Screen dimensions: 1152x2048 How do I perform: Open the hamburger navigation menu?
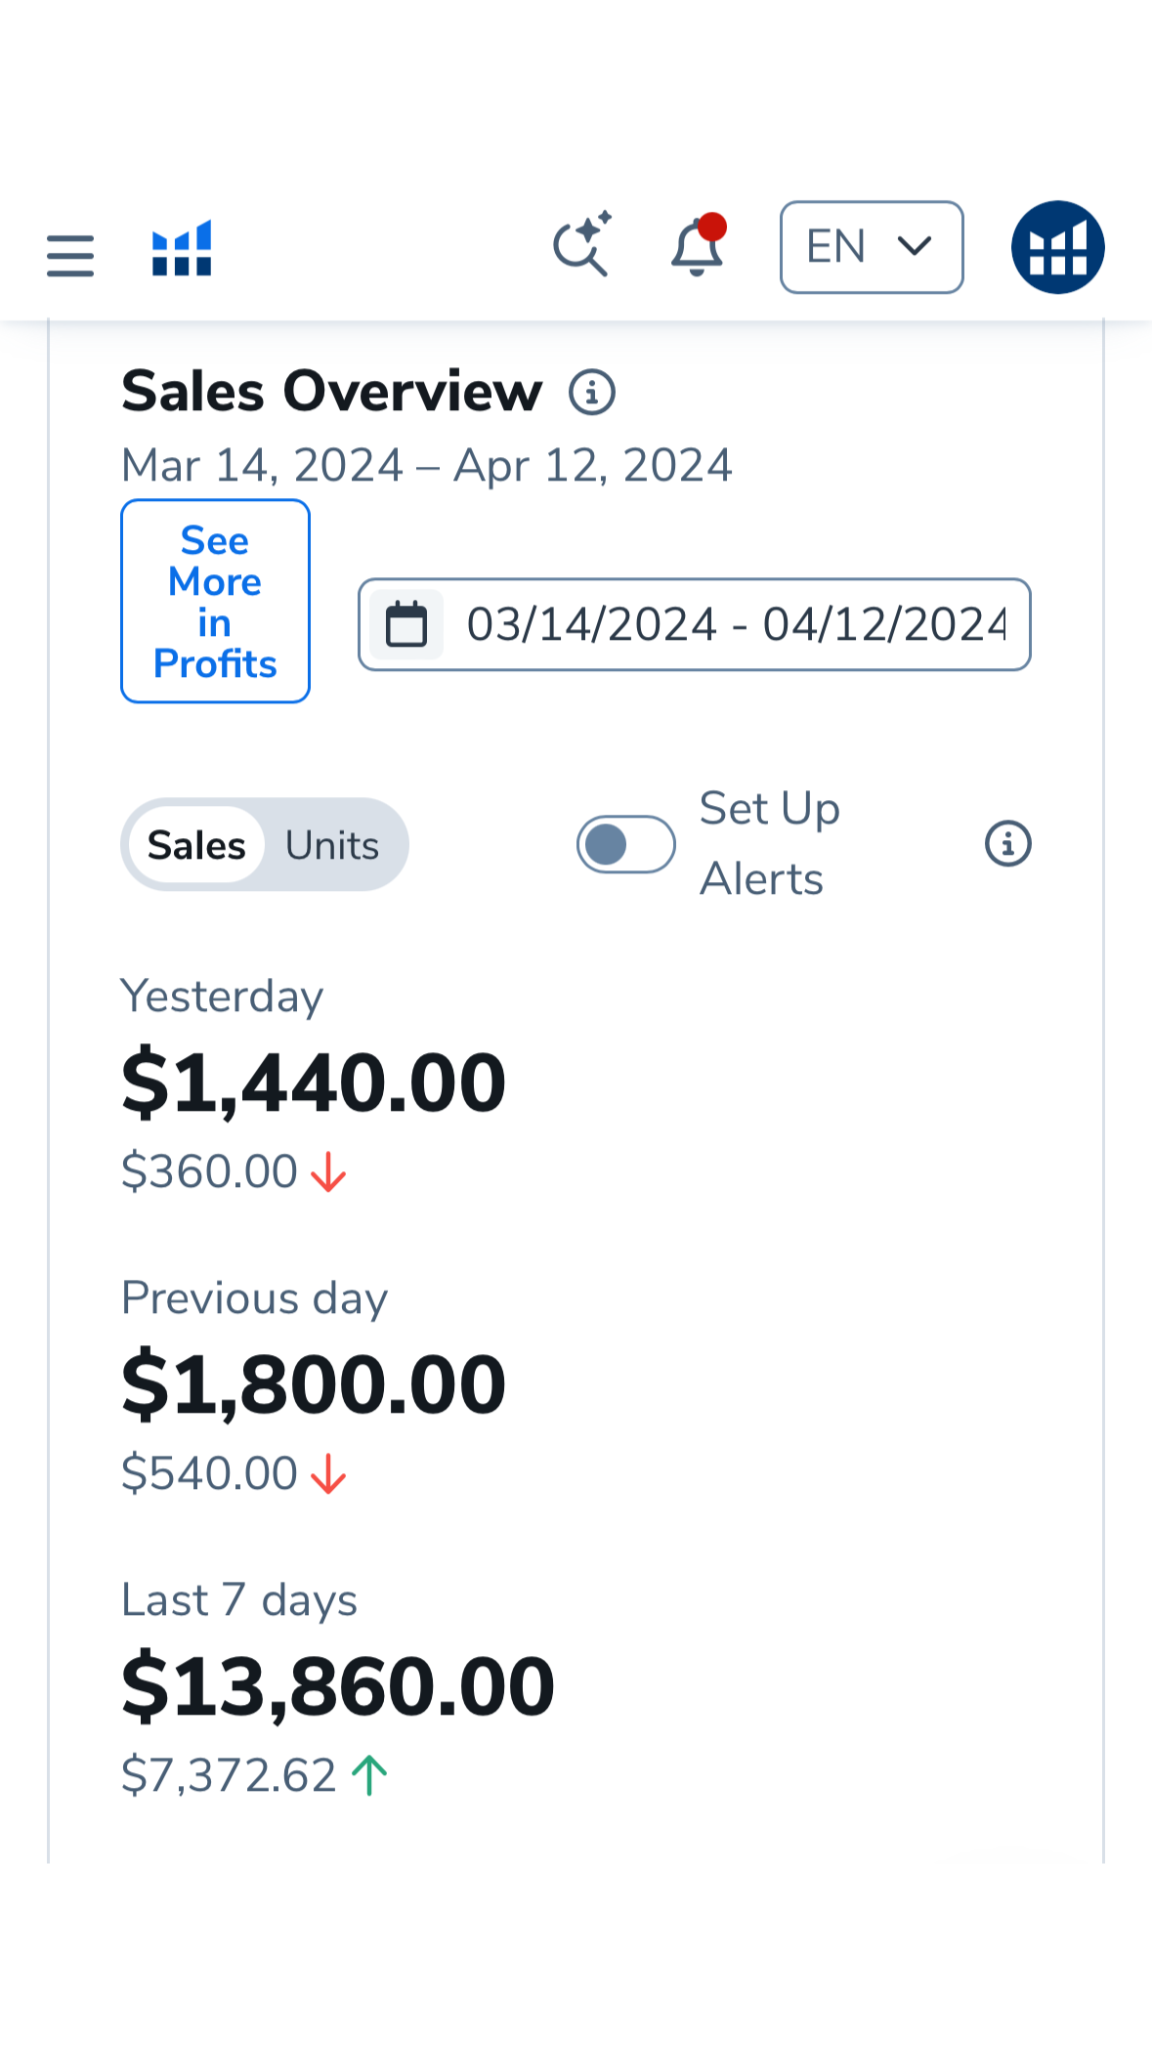[x=70, y=255]
